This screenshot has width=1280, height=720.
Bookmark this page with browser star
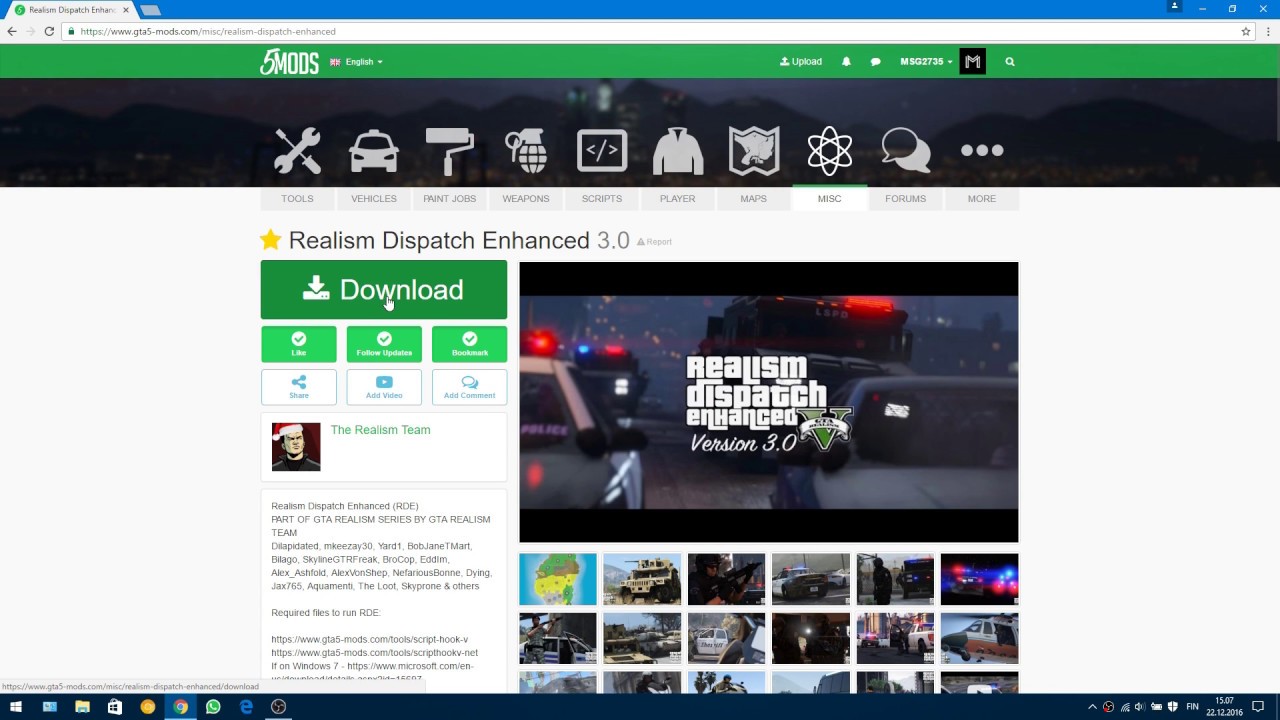(1246, 31)
